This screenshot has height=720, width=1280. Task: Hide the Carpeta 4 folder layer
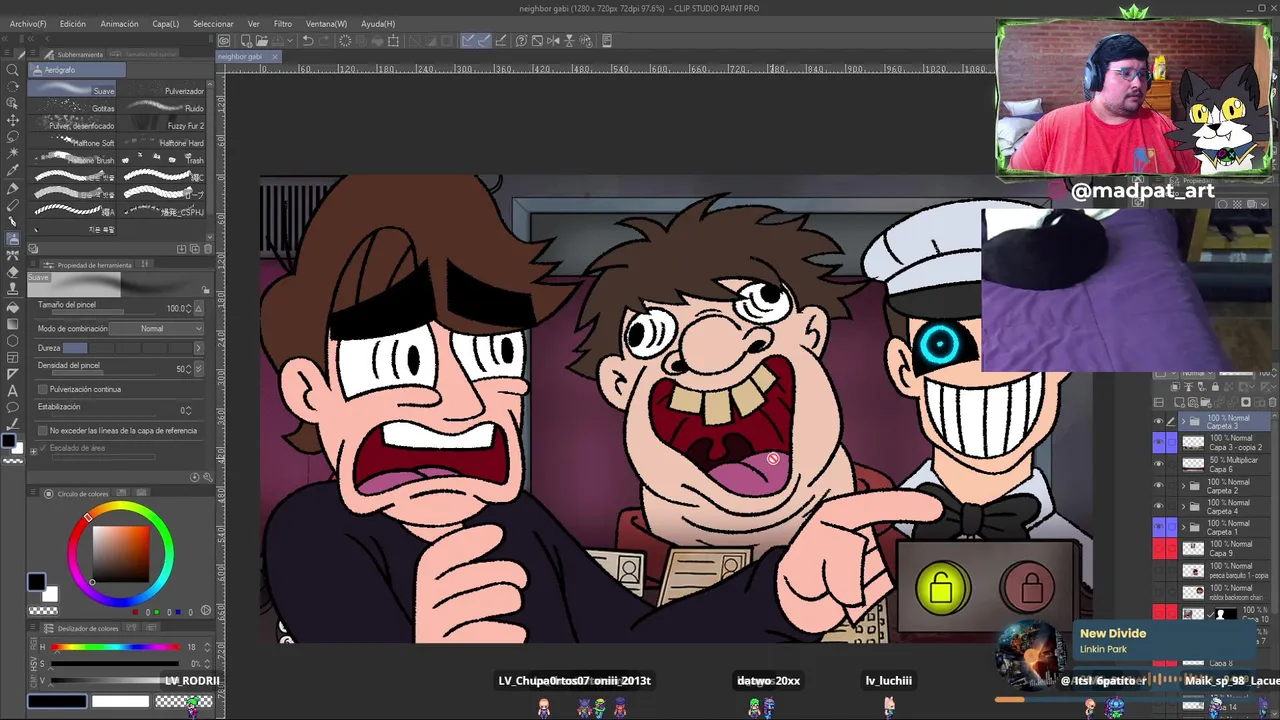coord(1158,506)
